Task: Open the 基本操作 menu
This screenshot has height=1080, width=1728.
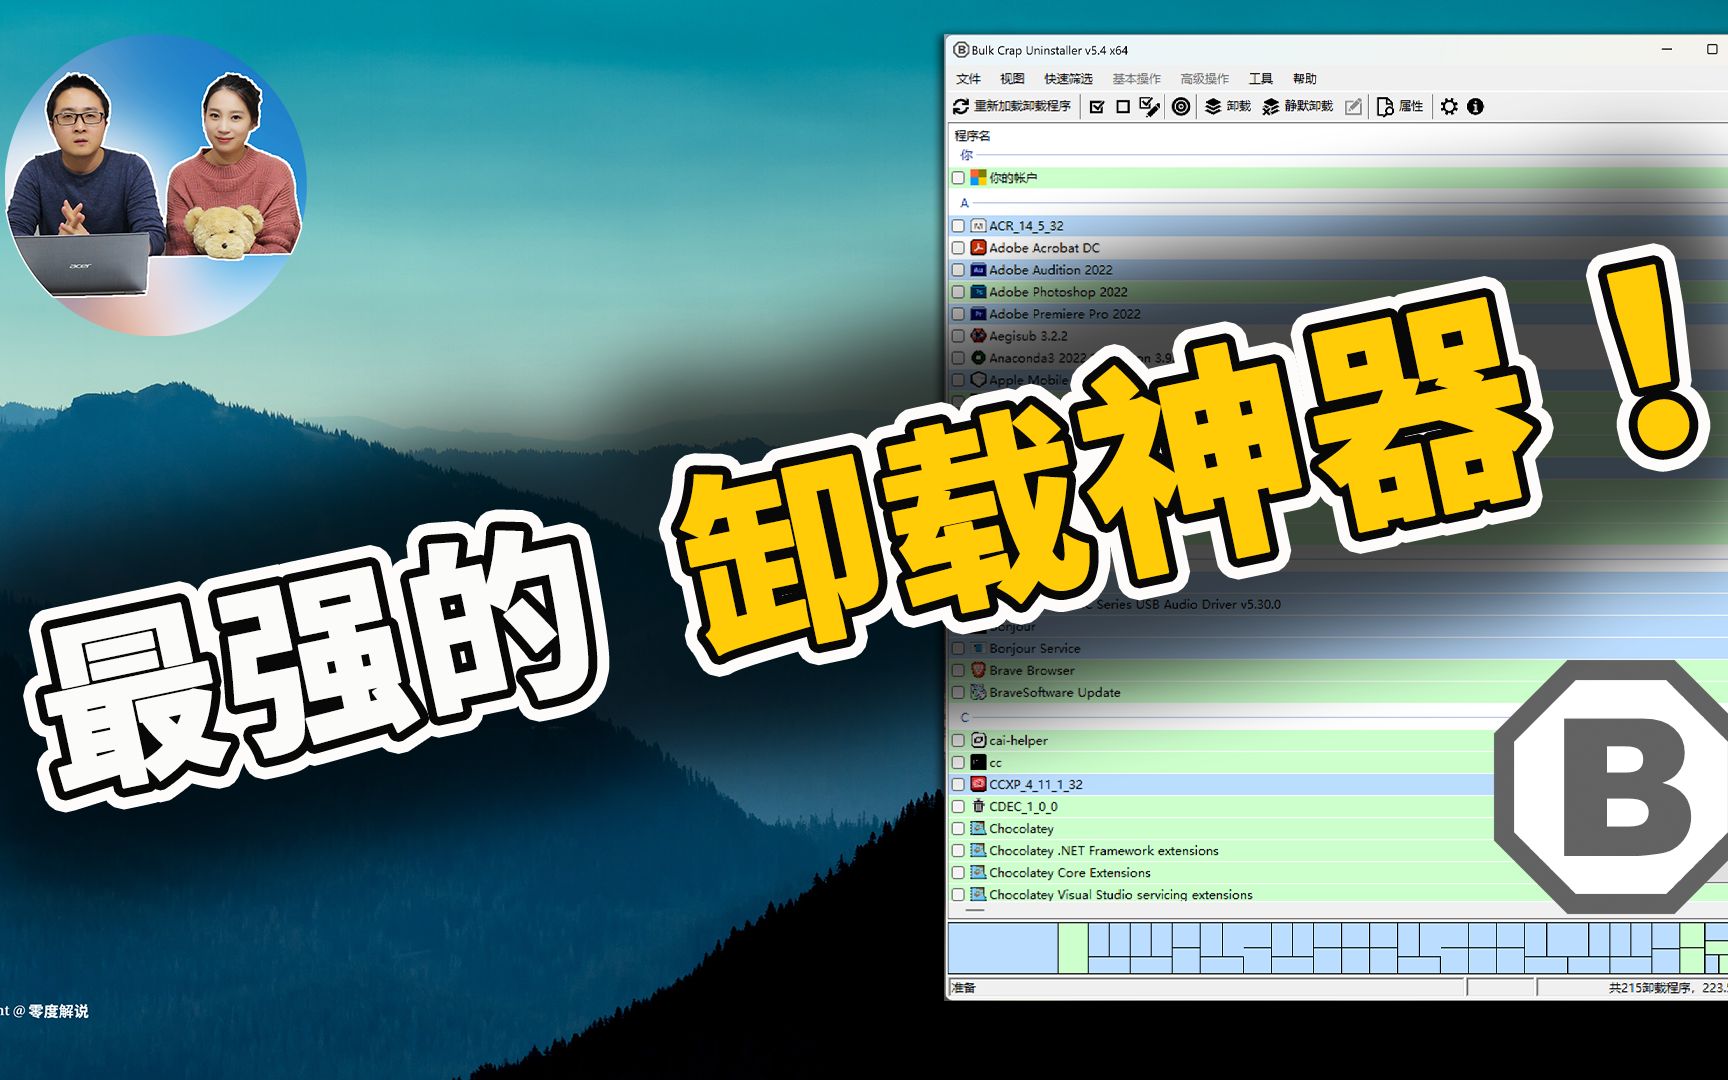Action: tap(1136, 78)
